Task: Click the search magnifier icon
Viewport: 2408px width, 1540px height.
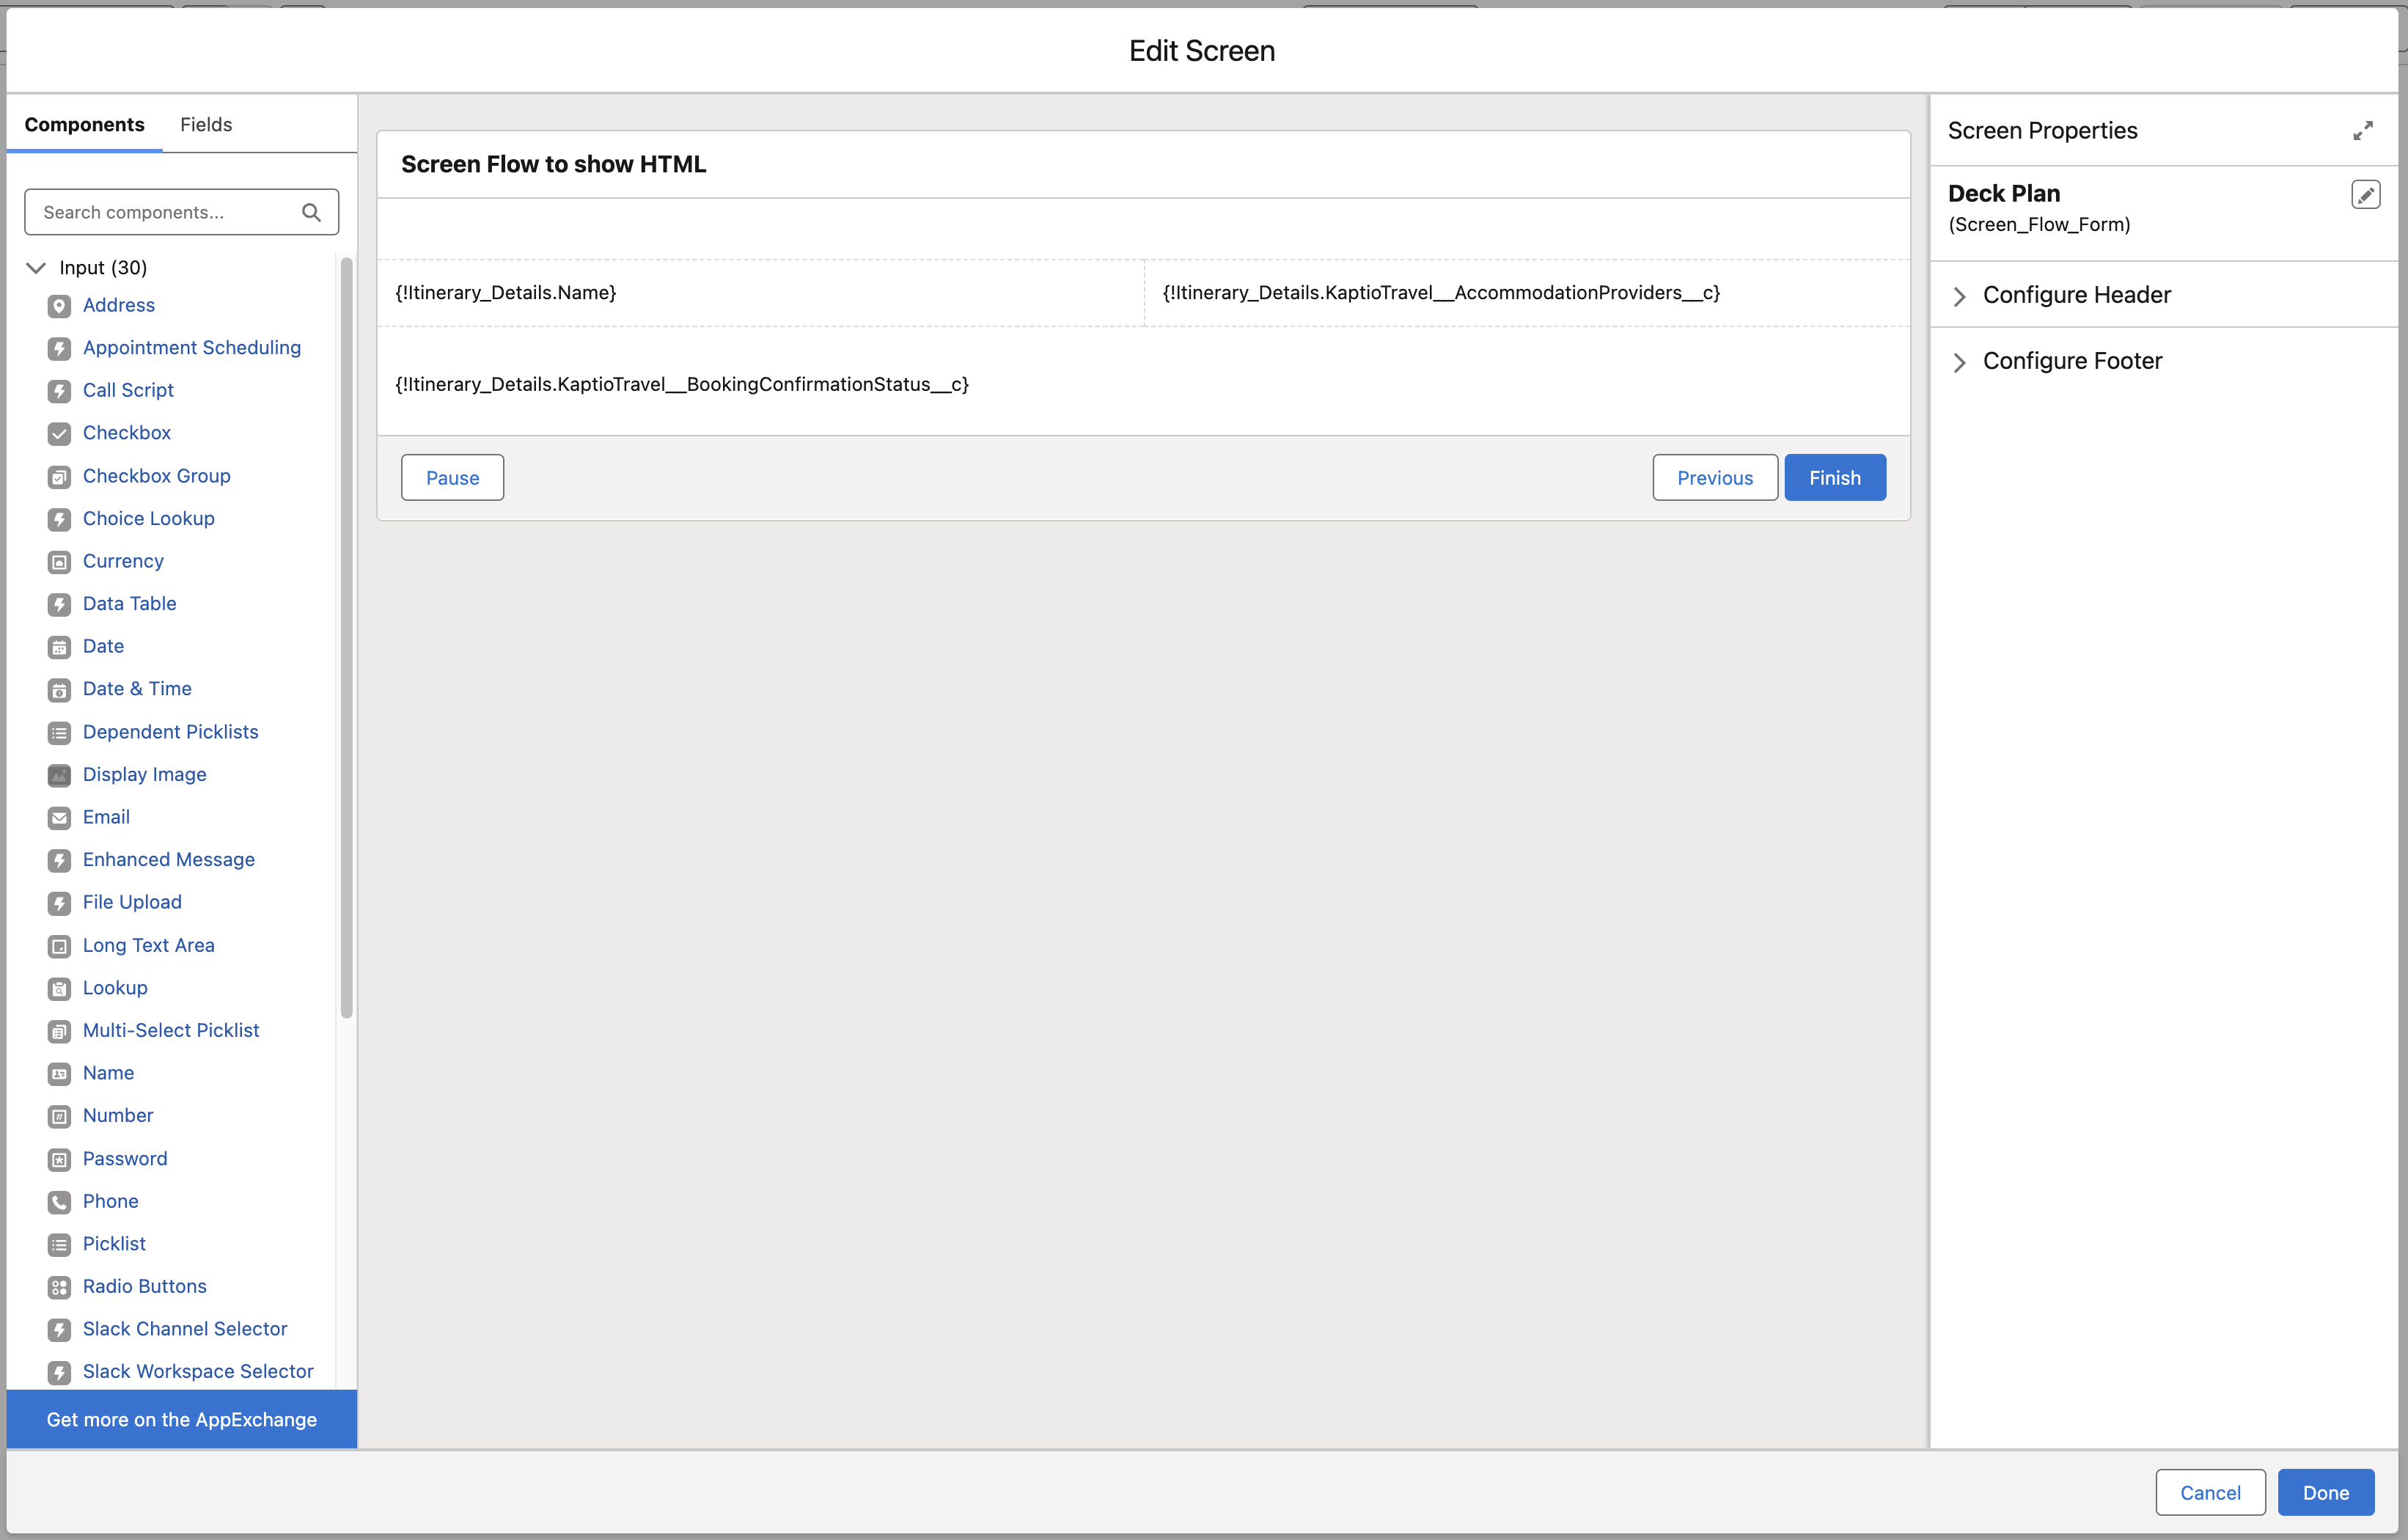Action: 311,212
